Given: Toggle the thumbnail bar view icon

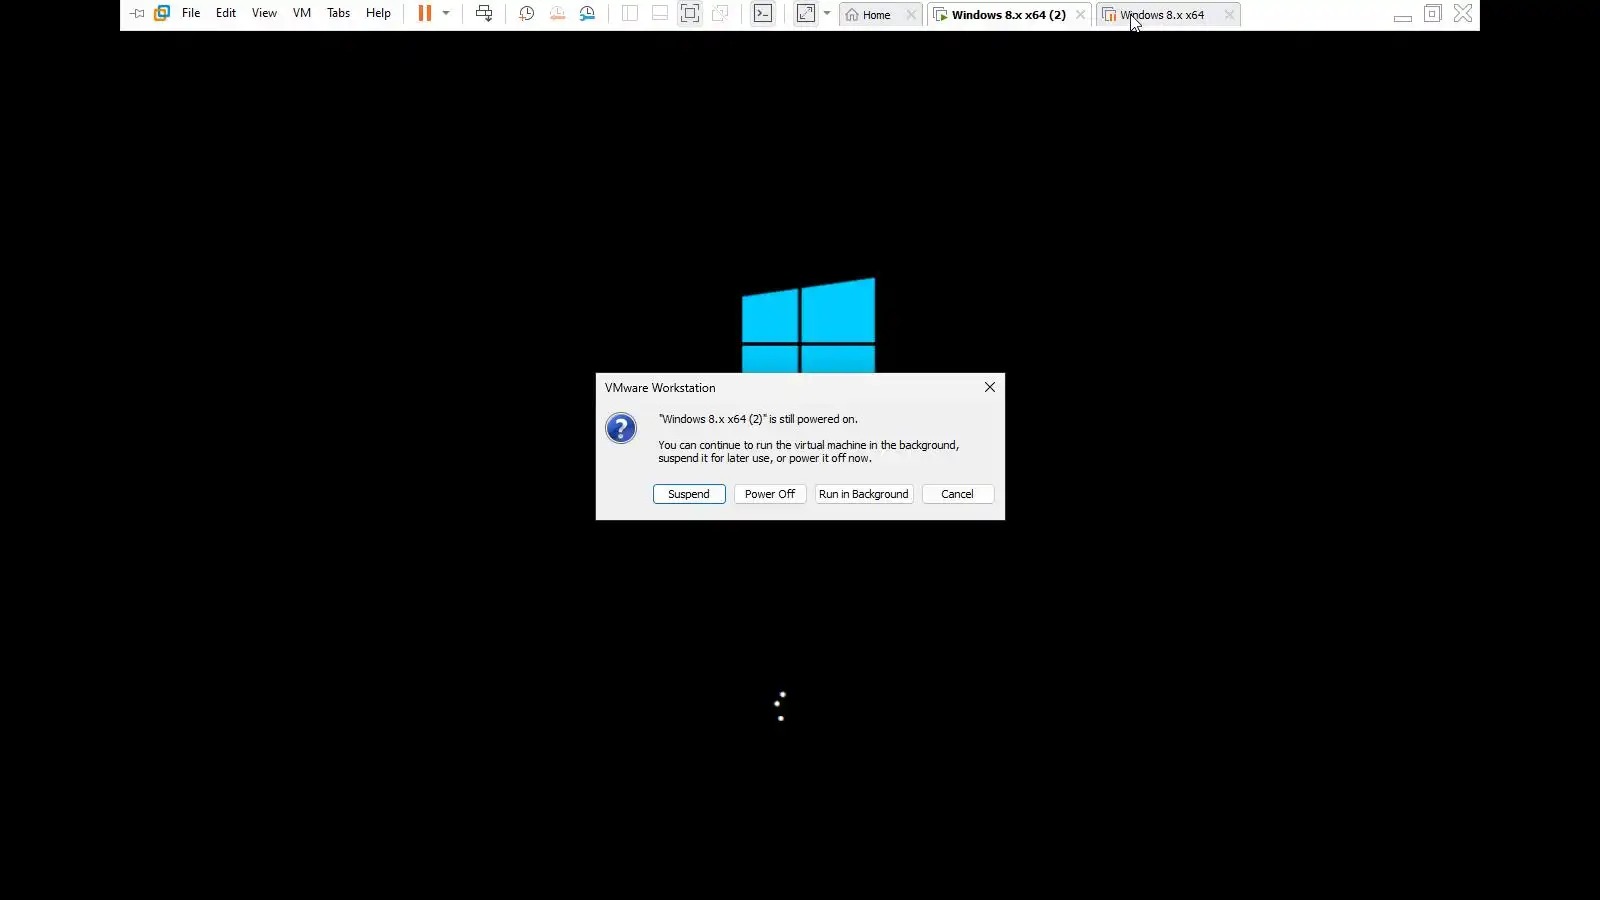Looking at the screenshot, I should pyautogui.click(x=660, y=14).
